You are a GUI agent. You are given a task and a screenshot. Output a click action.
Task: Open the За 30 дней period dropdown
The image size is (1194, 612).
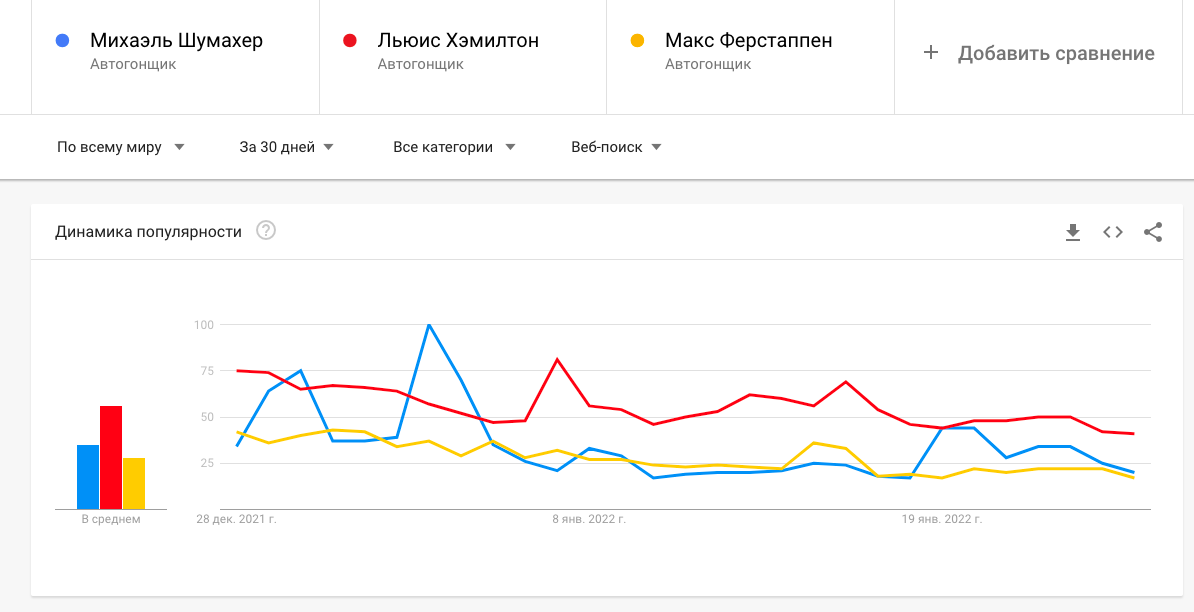[286, 147]
